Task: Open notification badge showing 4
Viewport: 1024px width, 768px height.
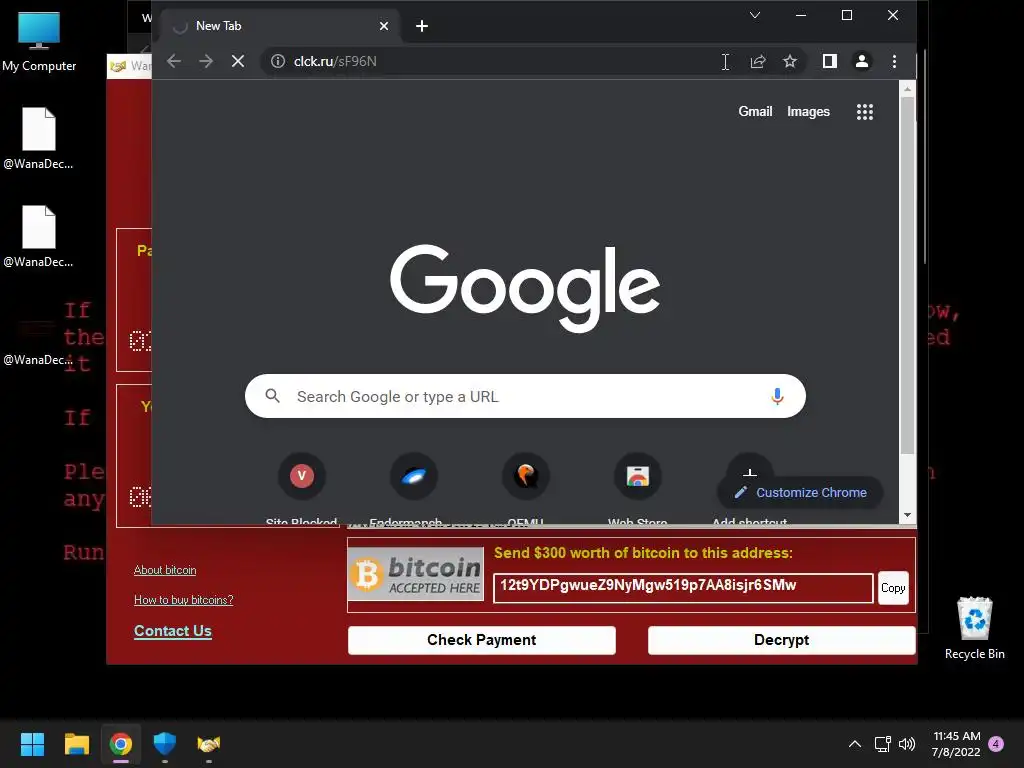Action: click(996, 744)
